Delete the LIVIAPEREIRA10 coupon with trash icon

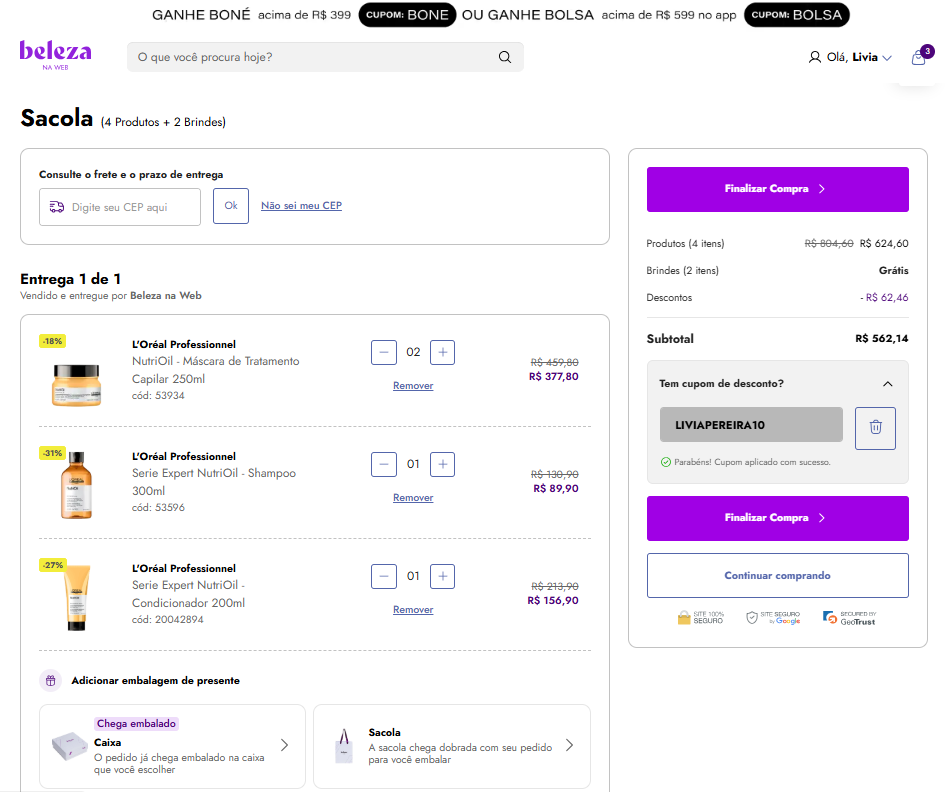(875, 428)
